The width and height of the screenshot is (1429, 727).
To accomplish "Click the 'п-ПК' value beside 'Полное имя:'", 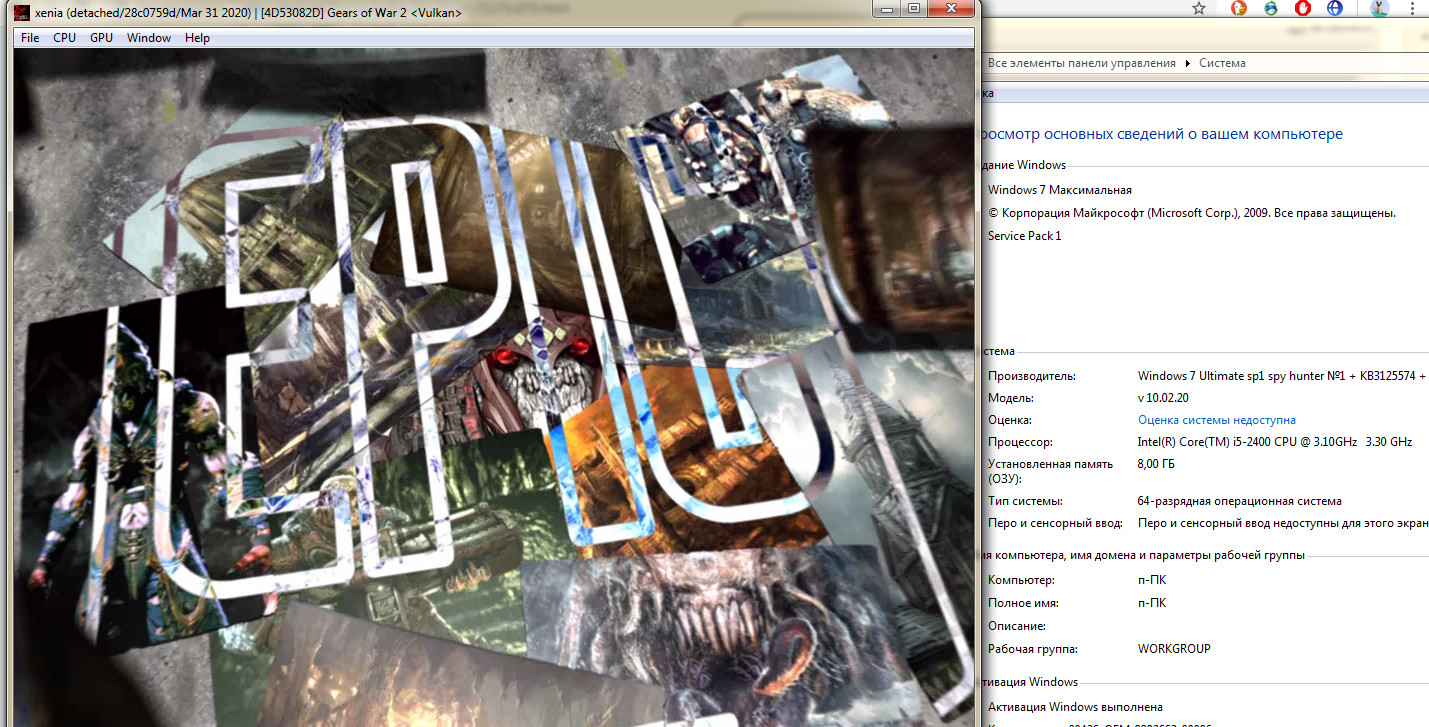I will pos(1152,603).
